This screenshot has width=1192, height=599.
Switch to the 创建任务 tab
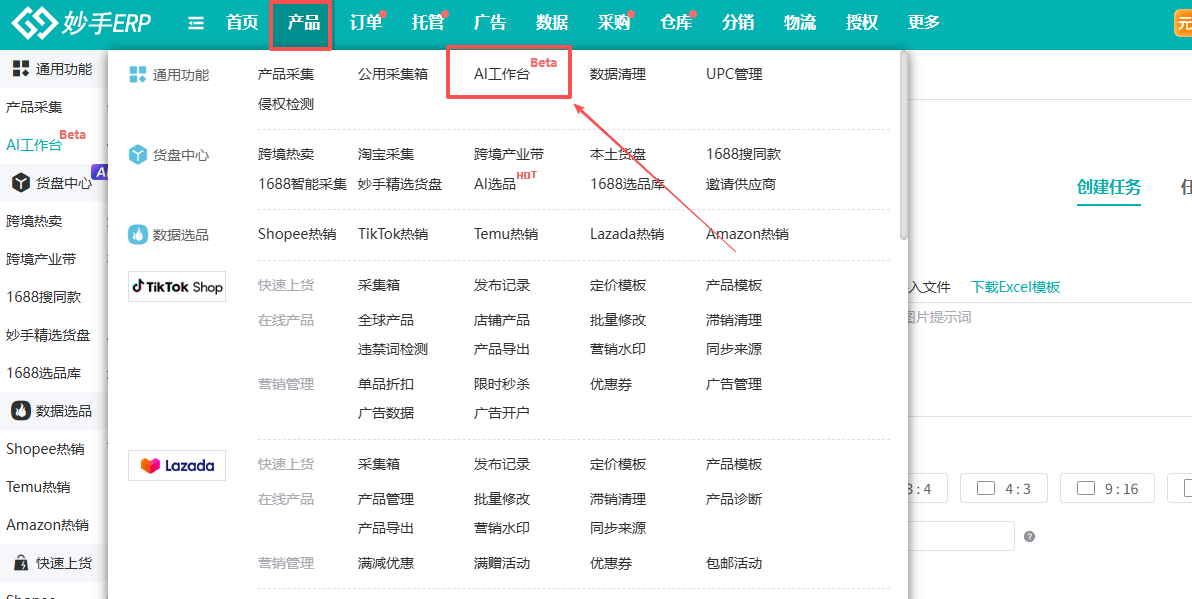(1108, 187)
